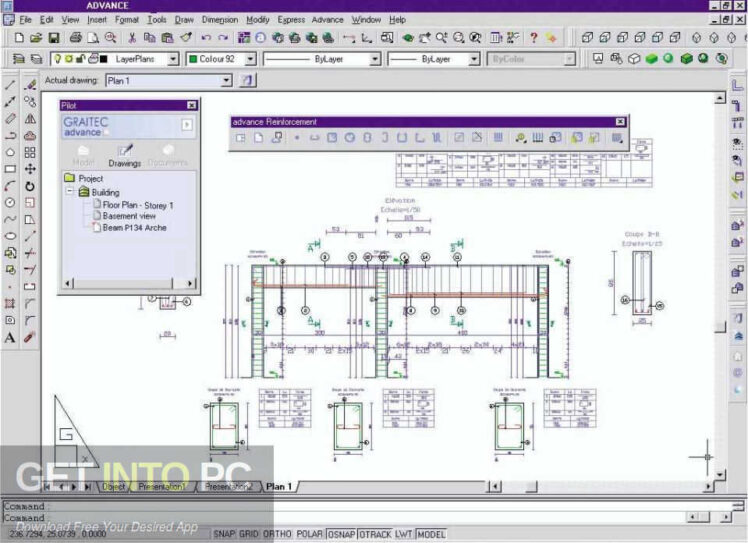Select the Array tool
This screenshot has width=748, height=543.
point(30,152)
